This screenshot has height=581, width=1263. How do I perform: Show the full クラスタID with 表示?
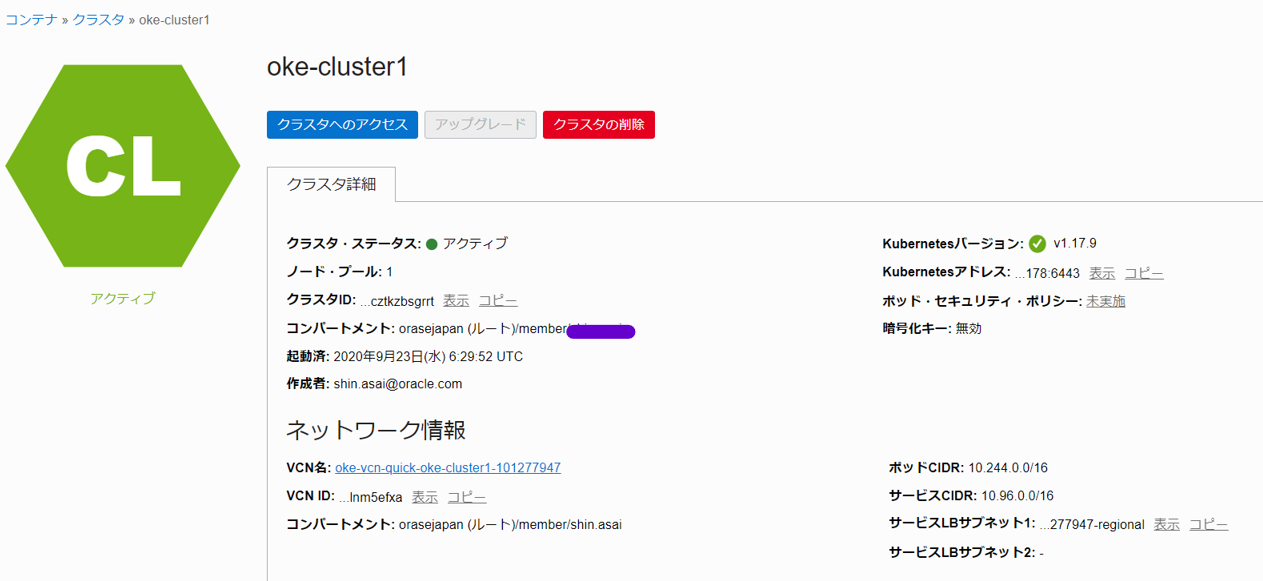pos(456,299)
